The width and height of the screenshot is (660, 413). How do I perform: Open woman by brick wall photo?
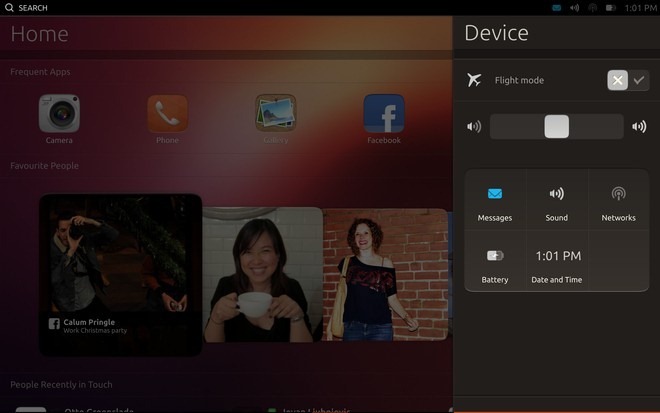click(x=385, y=274)
